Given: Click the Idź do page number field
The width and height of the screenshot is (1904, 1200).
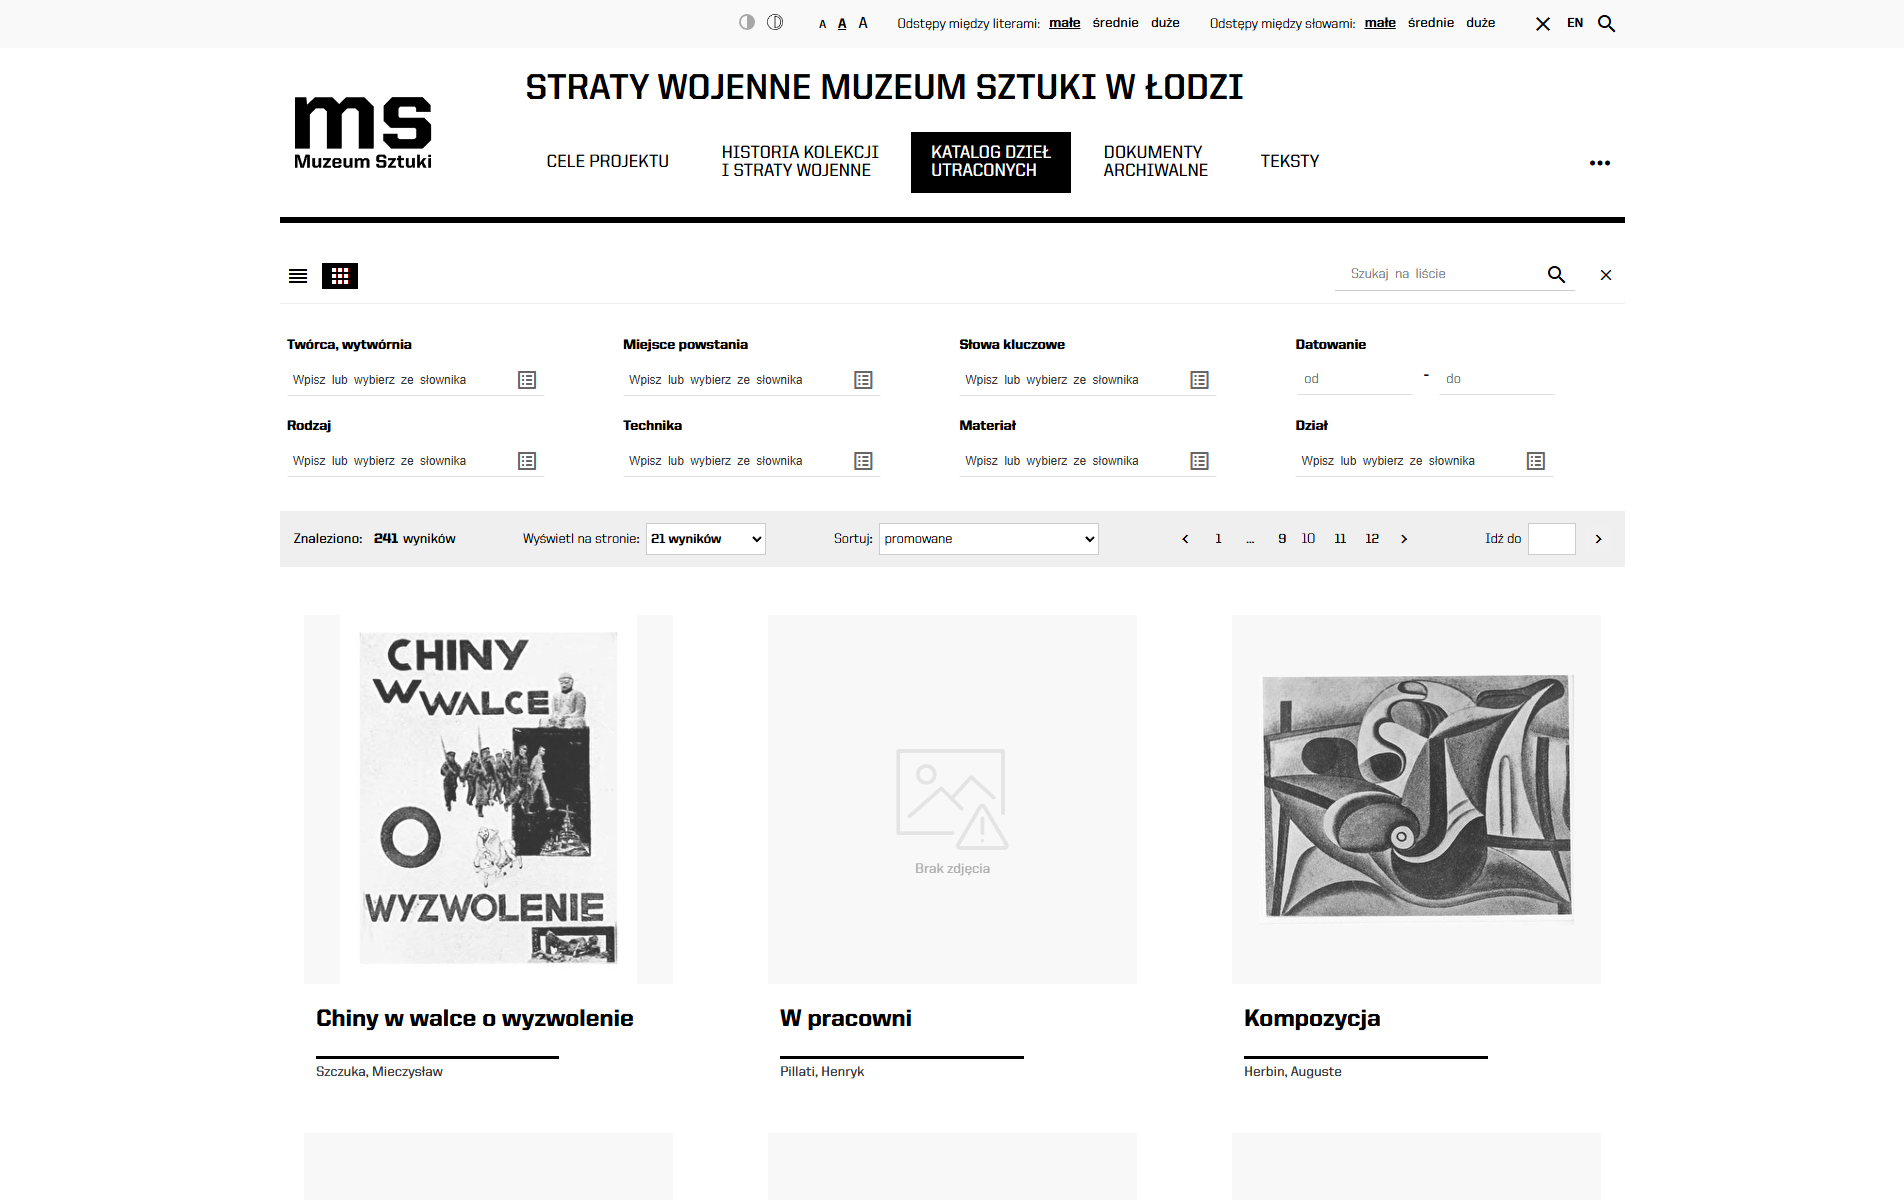Looking at the screenshot, I should point(1552,539).
